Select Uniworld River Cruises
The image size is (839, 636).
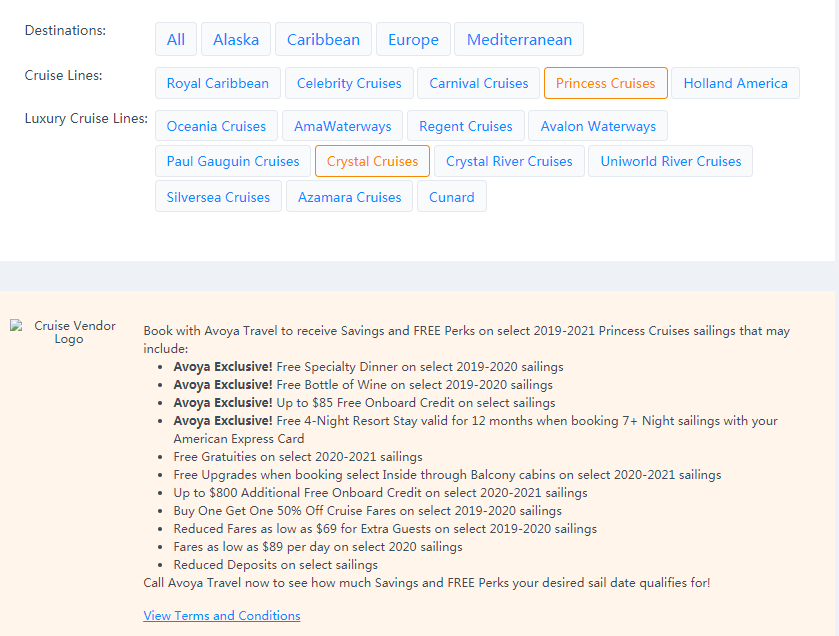670,161
